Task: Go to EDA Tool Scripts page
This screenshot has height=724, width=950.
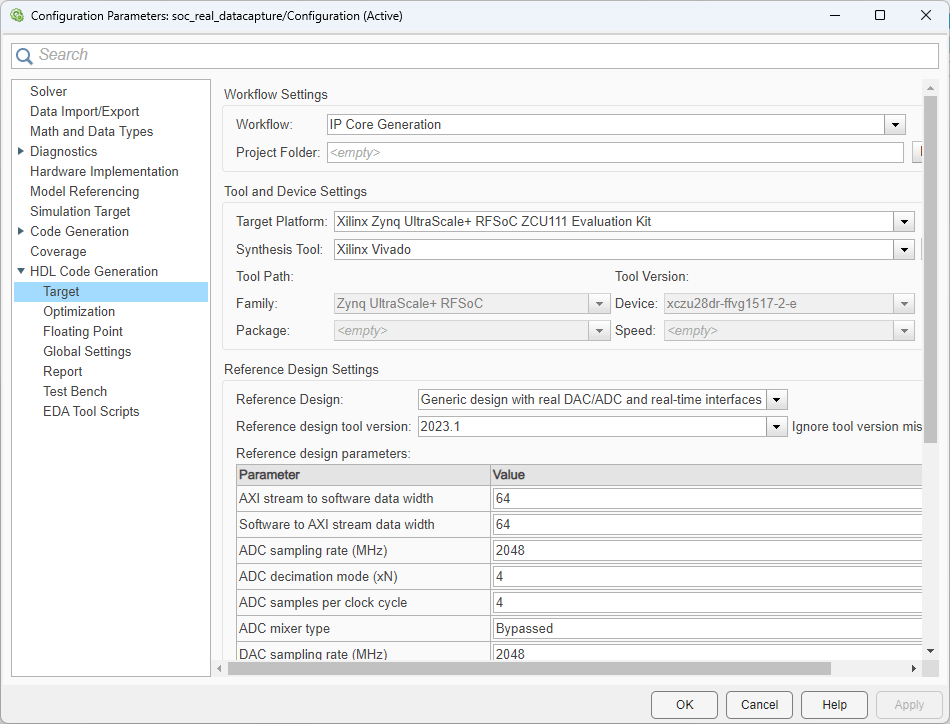Action: click(x=91, y=411)
